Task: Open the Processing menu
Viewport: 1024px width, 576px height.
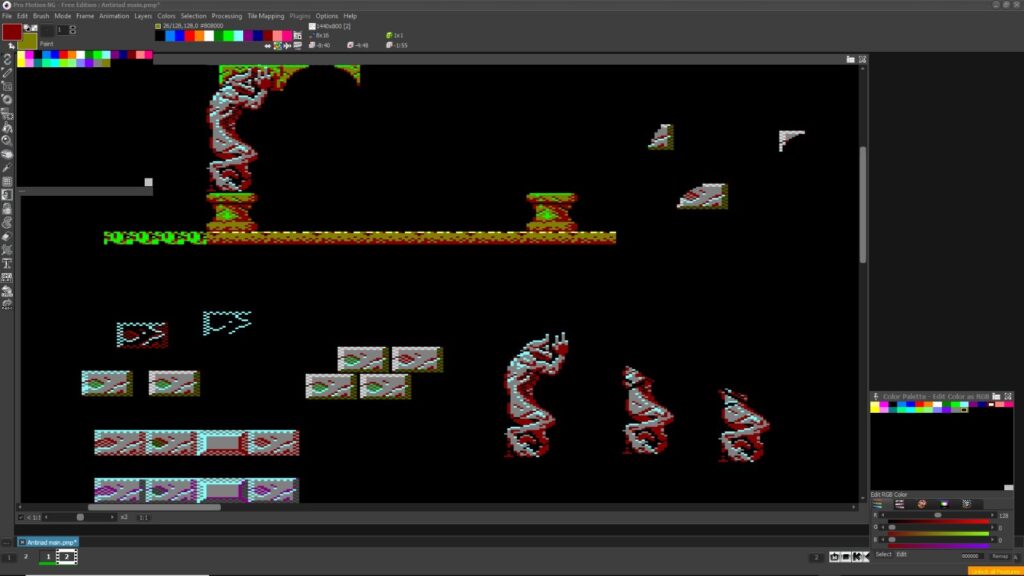Action: click(227, 16)
